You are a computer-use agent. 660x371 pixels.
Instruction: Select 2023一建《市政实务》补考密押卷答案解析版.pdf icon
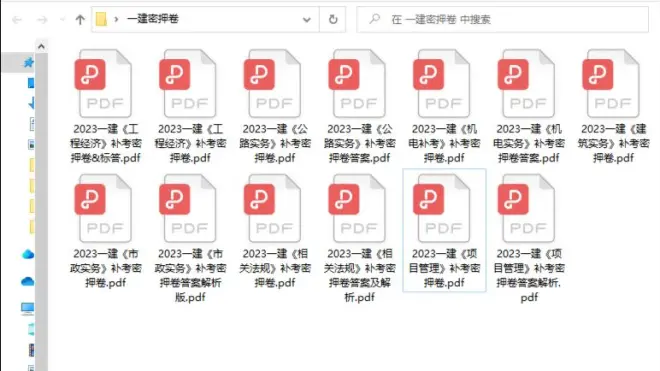[x=189, y=208]
